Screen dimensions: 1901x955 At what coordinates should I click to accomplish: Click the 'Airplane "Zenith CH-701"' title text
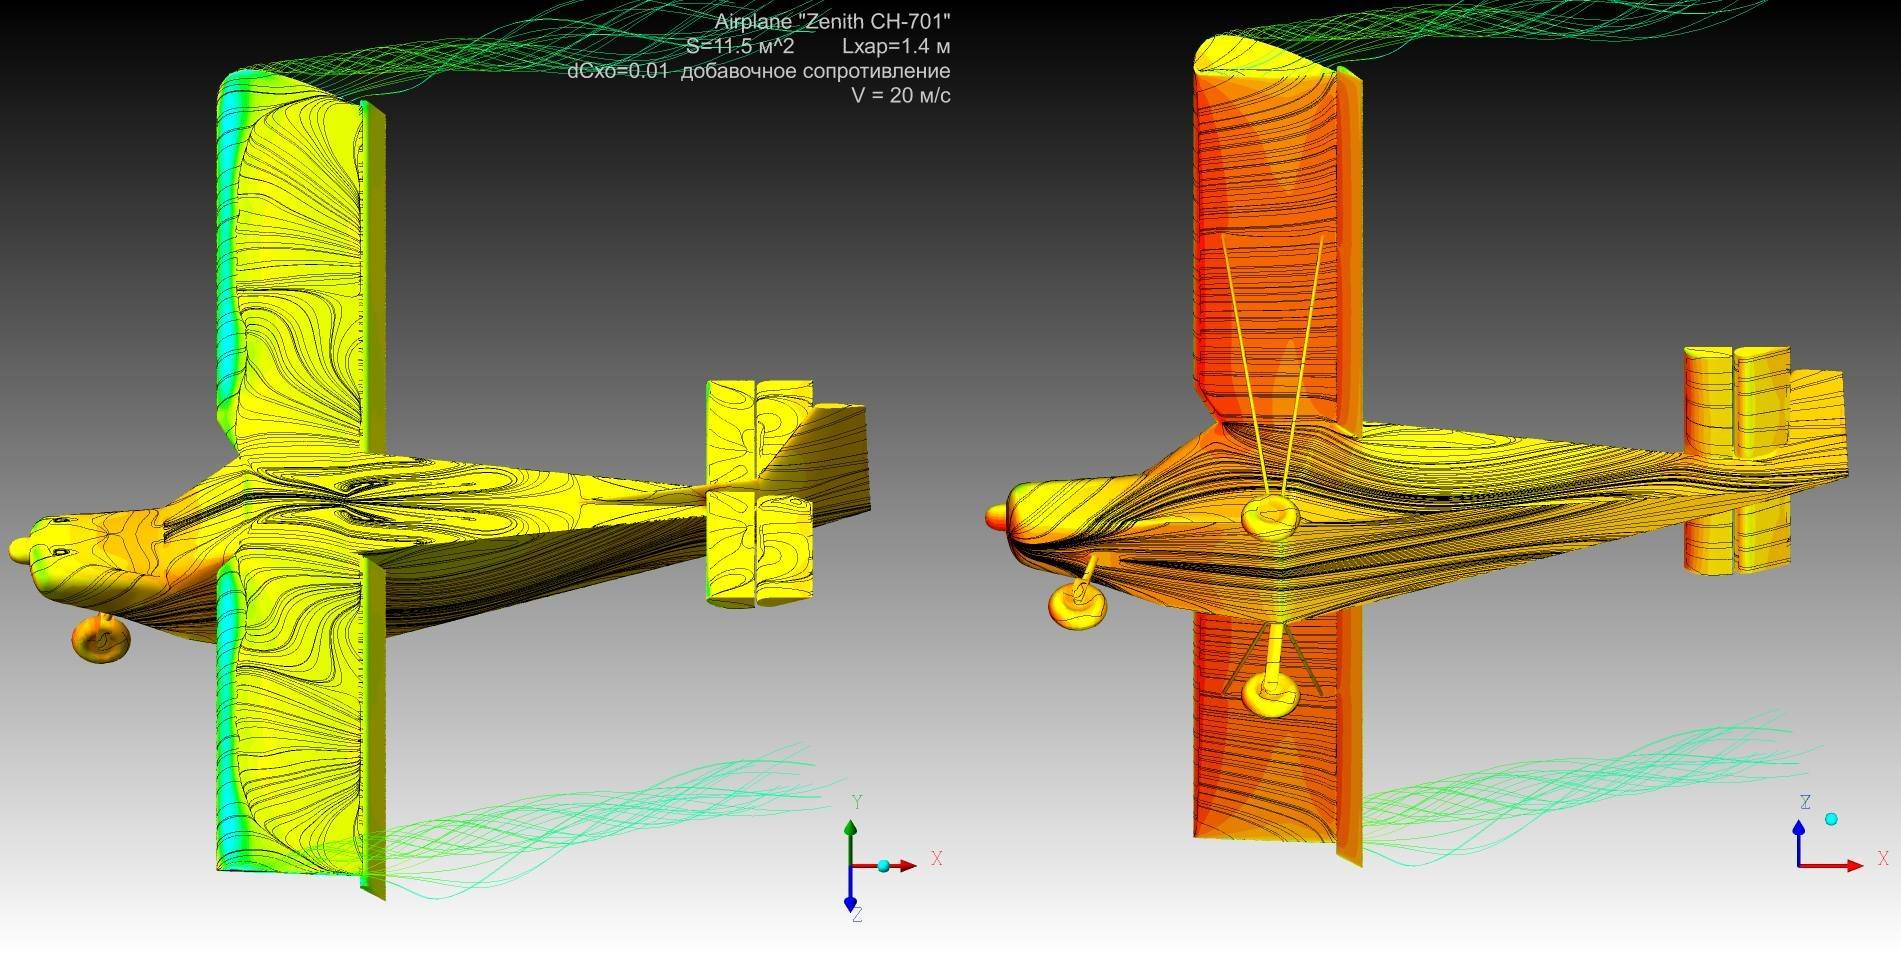click(x=832, y=22)
